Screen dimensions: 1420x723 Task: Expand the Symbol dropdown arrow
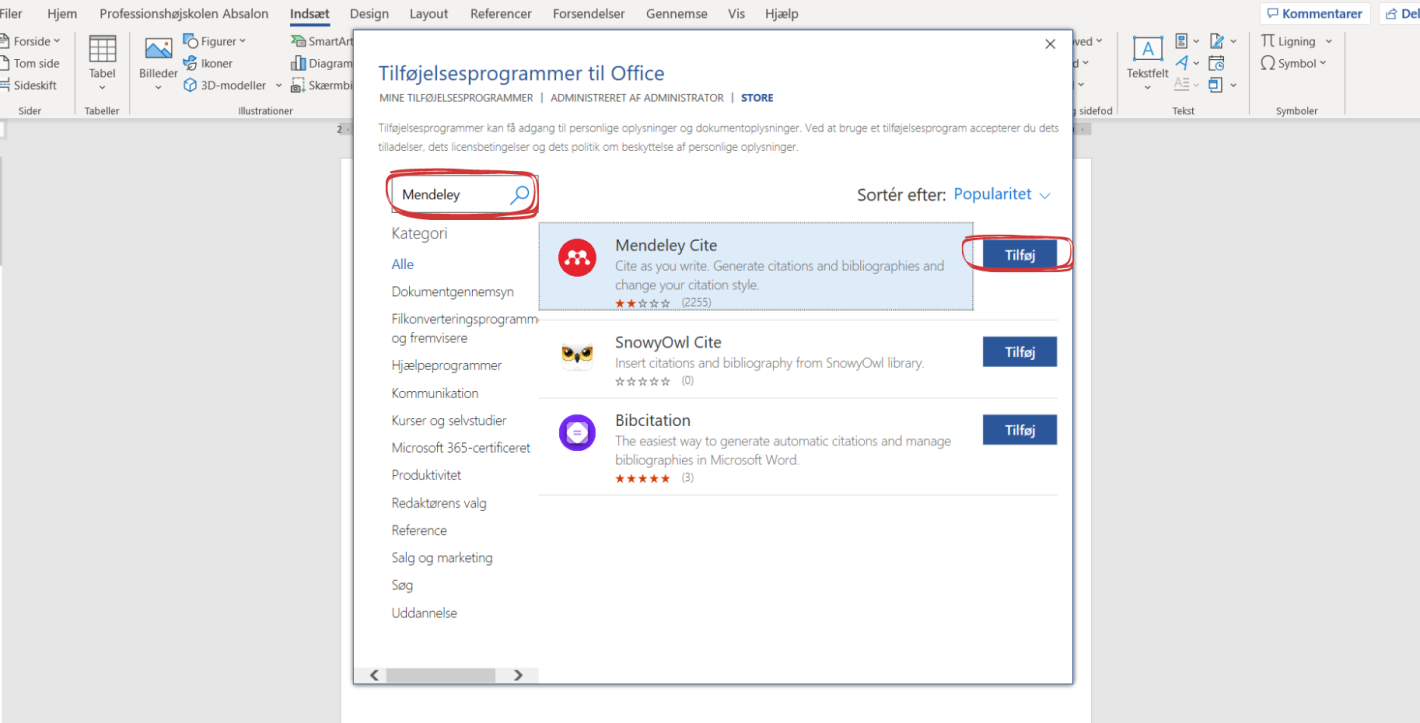(x=1322, y=63)
